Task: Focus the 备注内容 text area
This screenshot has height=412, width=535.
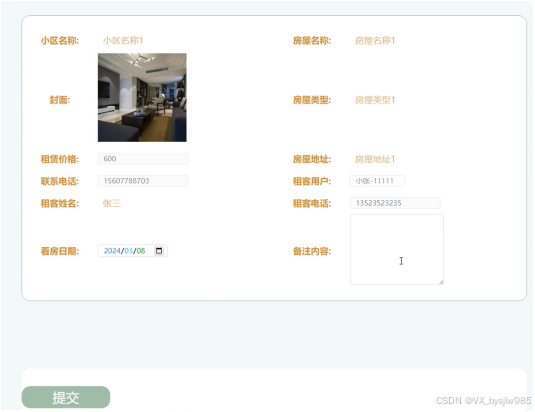Action: [397, 249]
